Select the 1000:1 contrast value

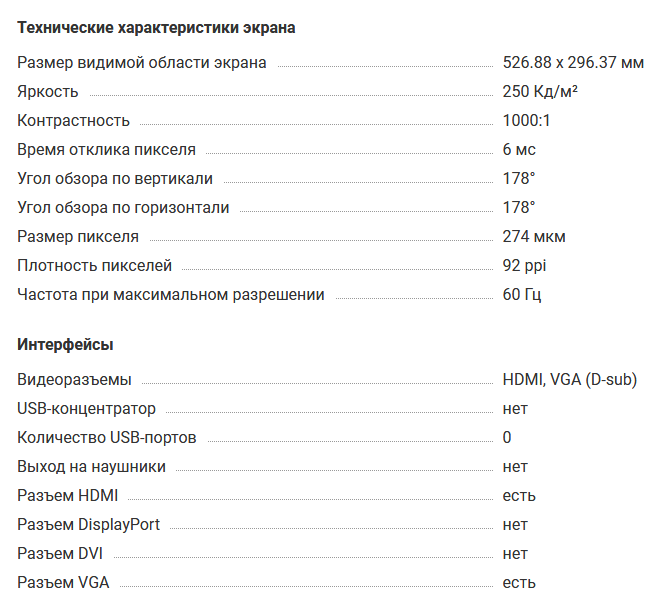(527, 121)
